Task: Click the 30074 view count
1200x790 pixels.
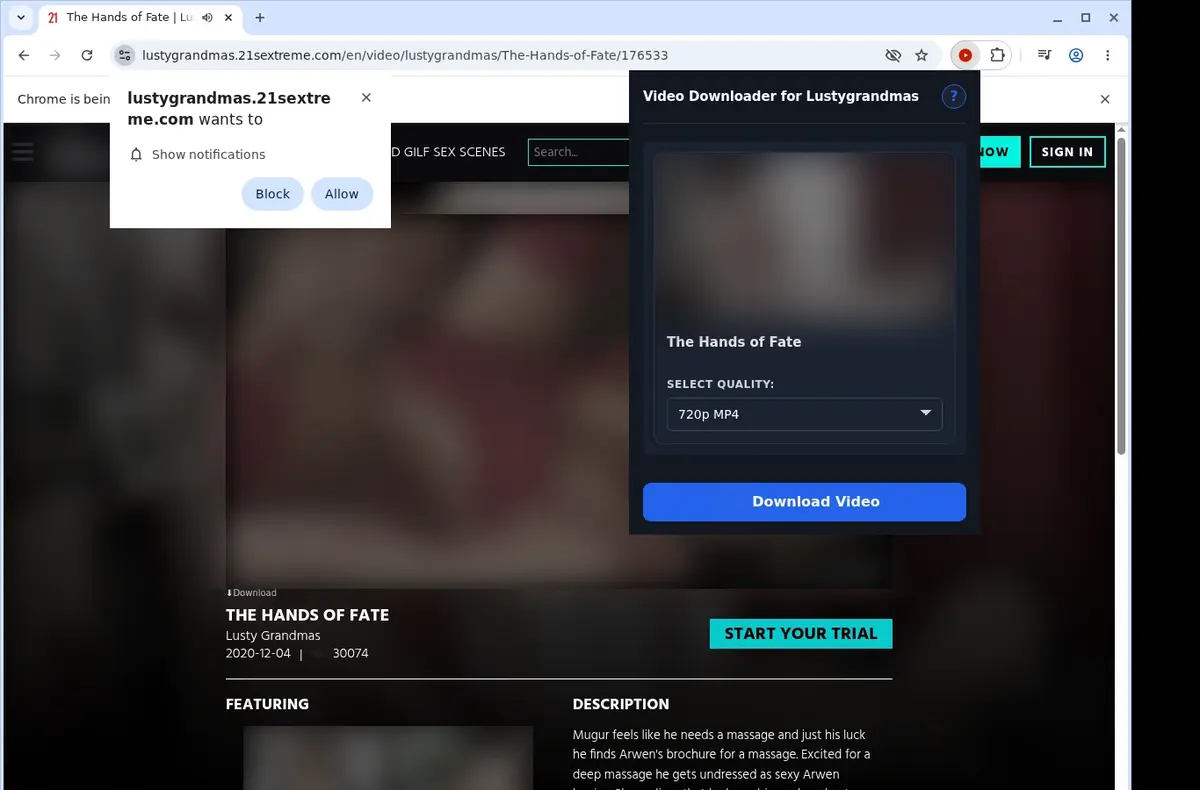Action: pyautogui.click(x=350, y=654)
